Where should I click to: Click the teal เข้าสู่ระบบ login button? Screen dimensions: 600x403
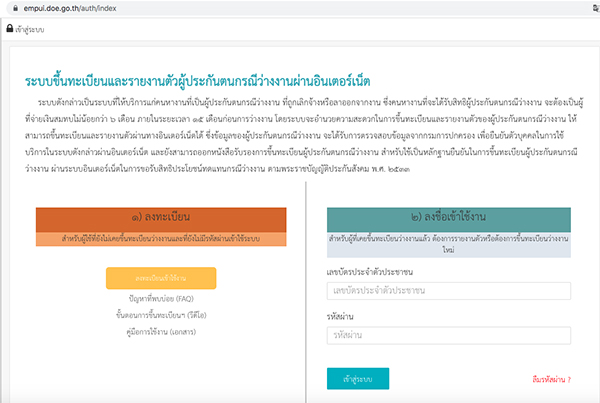click(358, 379)
